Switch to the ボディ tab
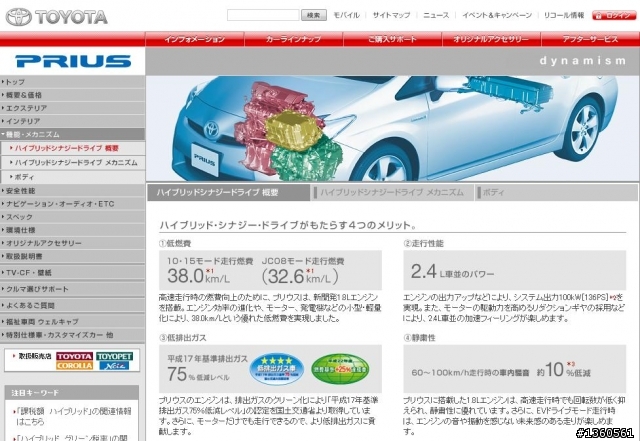This screenshot has height=441, width=640. 557,192
